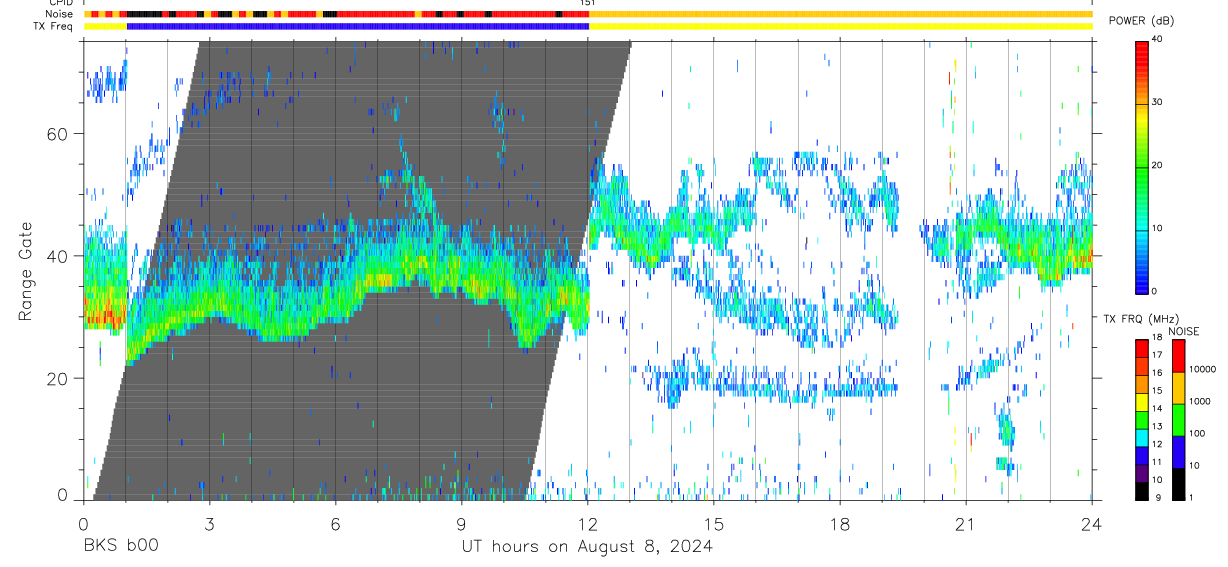Click the blue segment of TX Freq strip
The width and height of the screenshot is (1228, 567).
358,26
